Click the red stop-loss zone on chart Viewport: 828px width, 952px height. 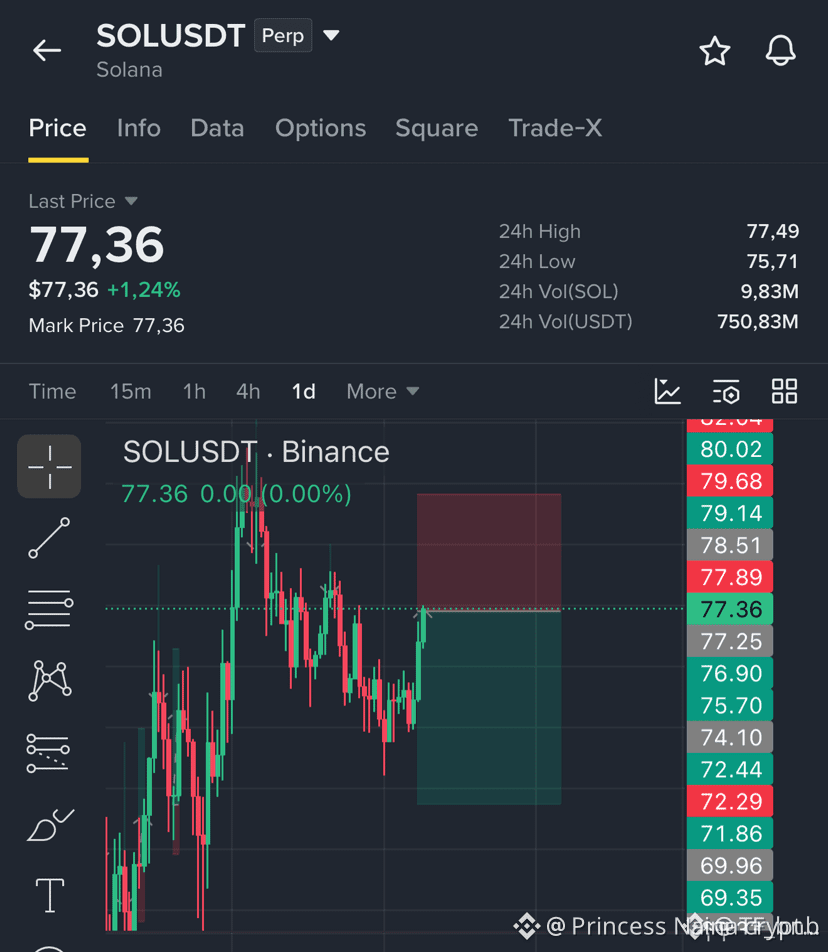pyautogui.click(x=489, y=551)
